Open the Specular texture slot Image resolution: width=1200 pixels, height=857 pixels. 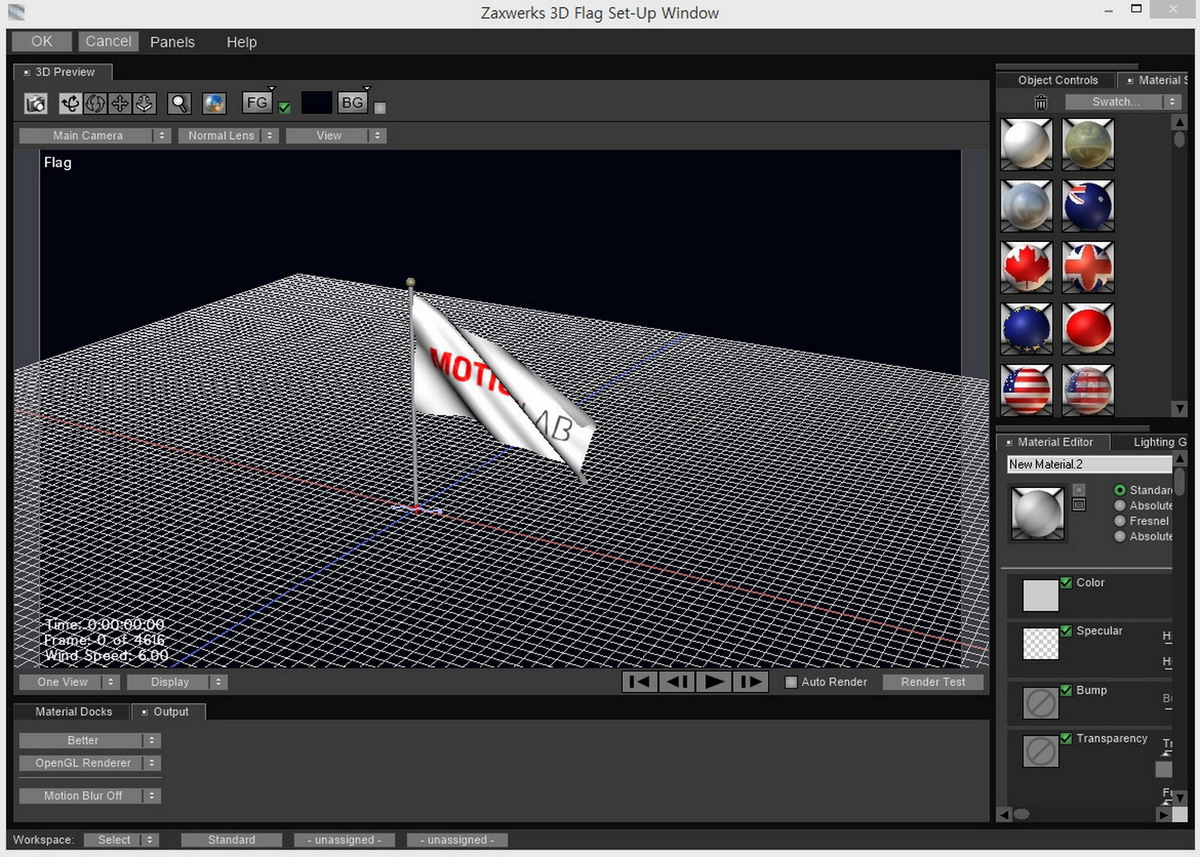[x=1041, y=643]
